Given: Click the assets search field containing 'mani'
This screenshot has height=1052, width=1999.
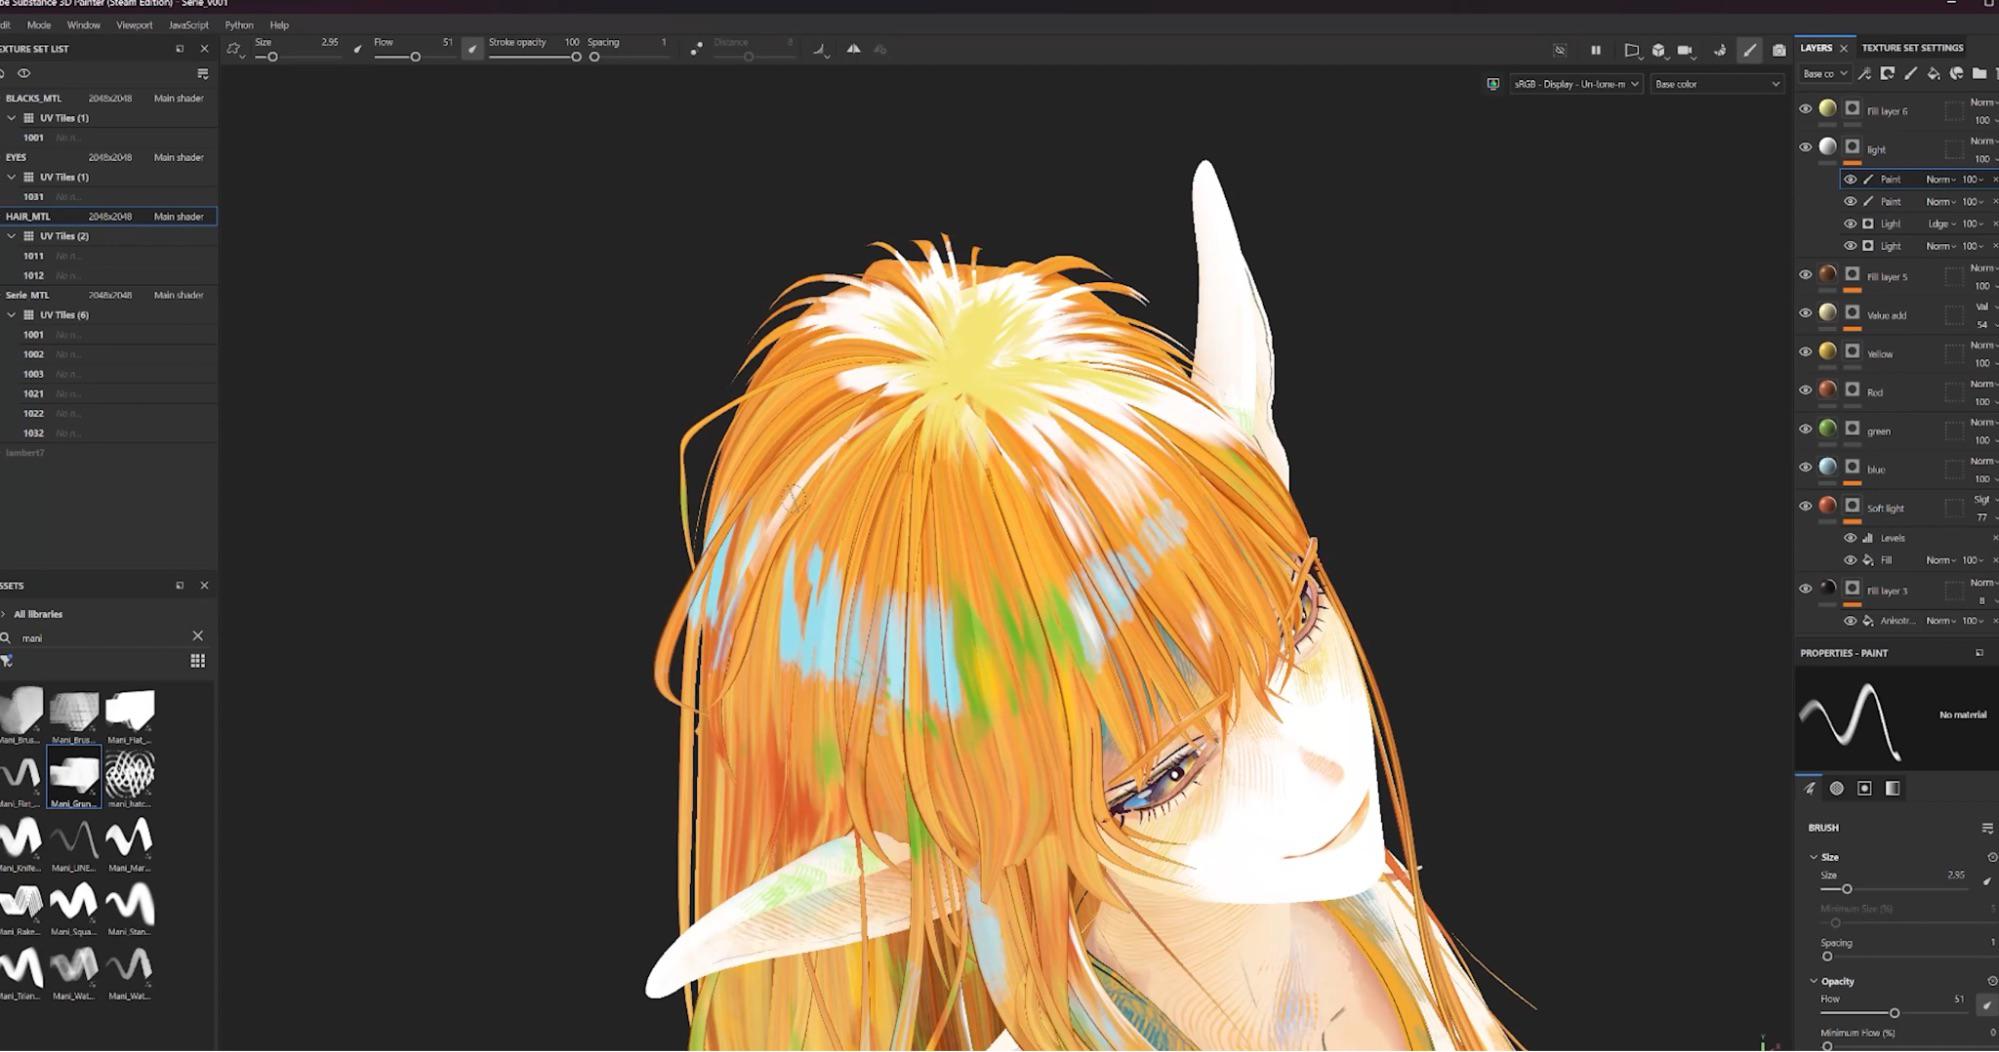Looking at the screenshot, I should pyautogui.click(x=100, y=637).
